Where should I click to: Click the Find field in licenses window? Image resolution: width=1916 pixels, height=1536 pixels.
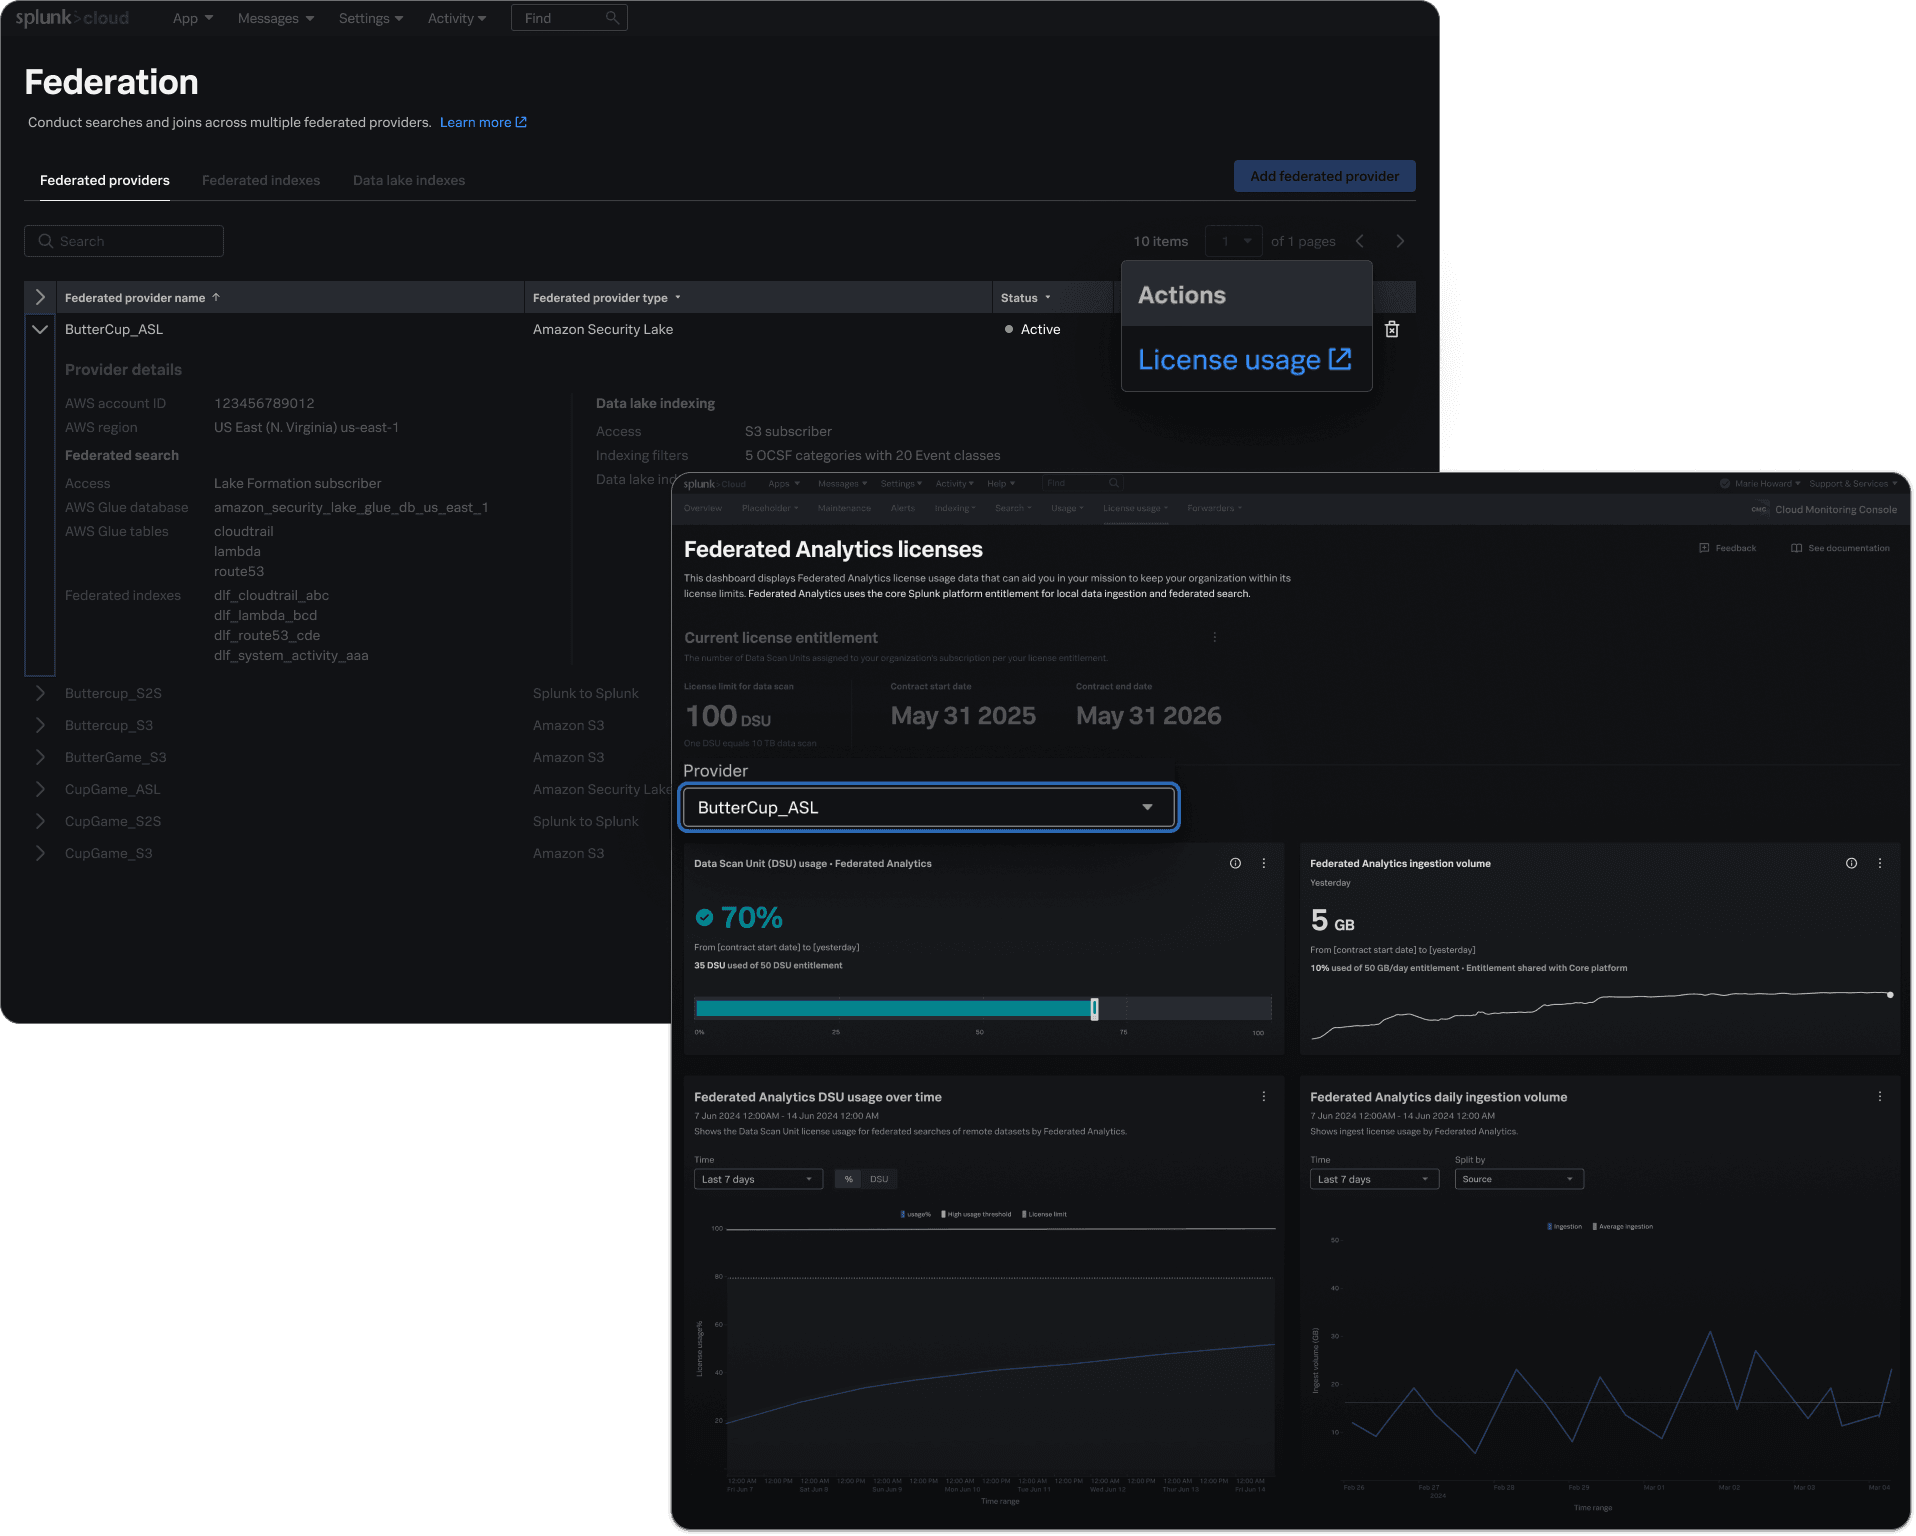coord(1083,483)
